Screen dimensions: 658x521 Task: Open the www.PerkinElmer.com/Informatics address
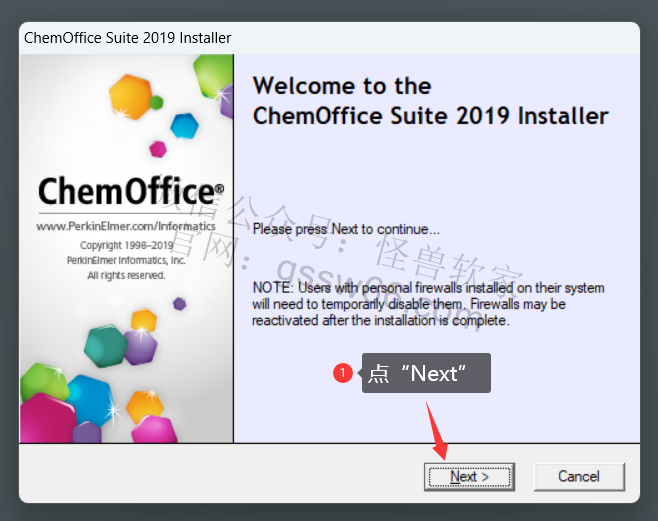click(x=126, y=227)
